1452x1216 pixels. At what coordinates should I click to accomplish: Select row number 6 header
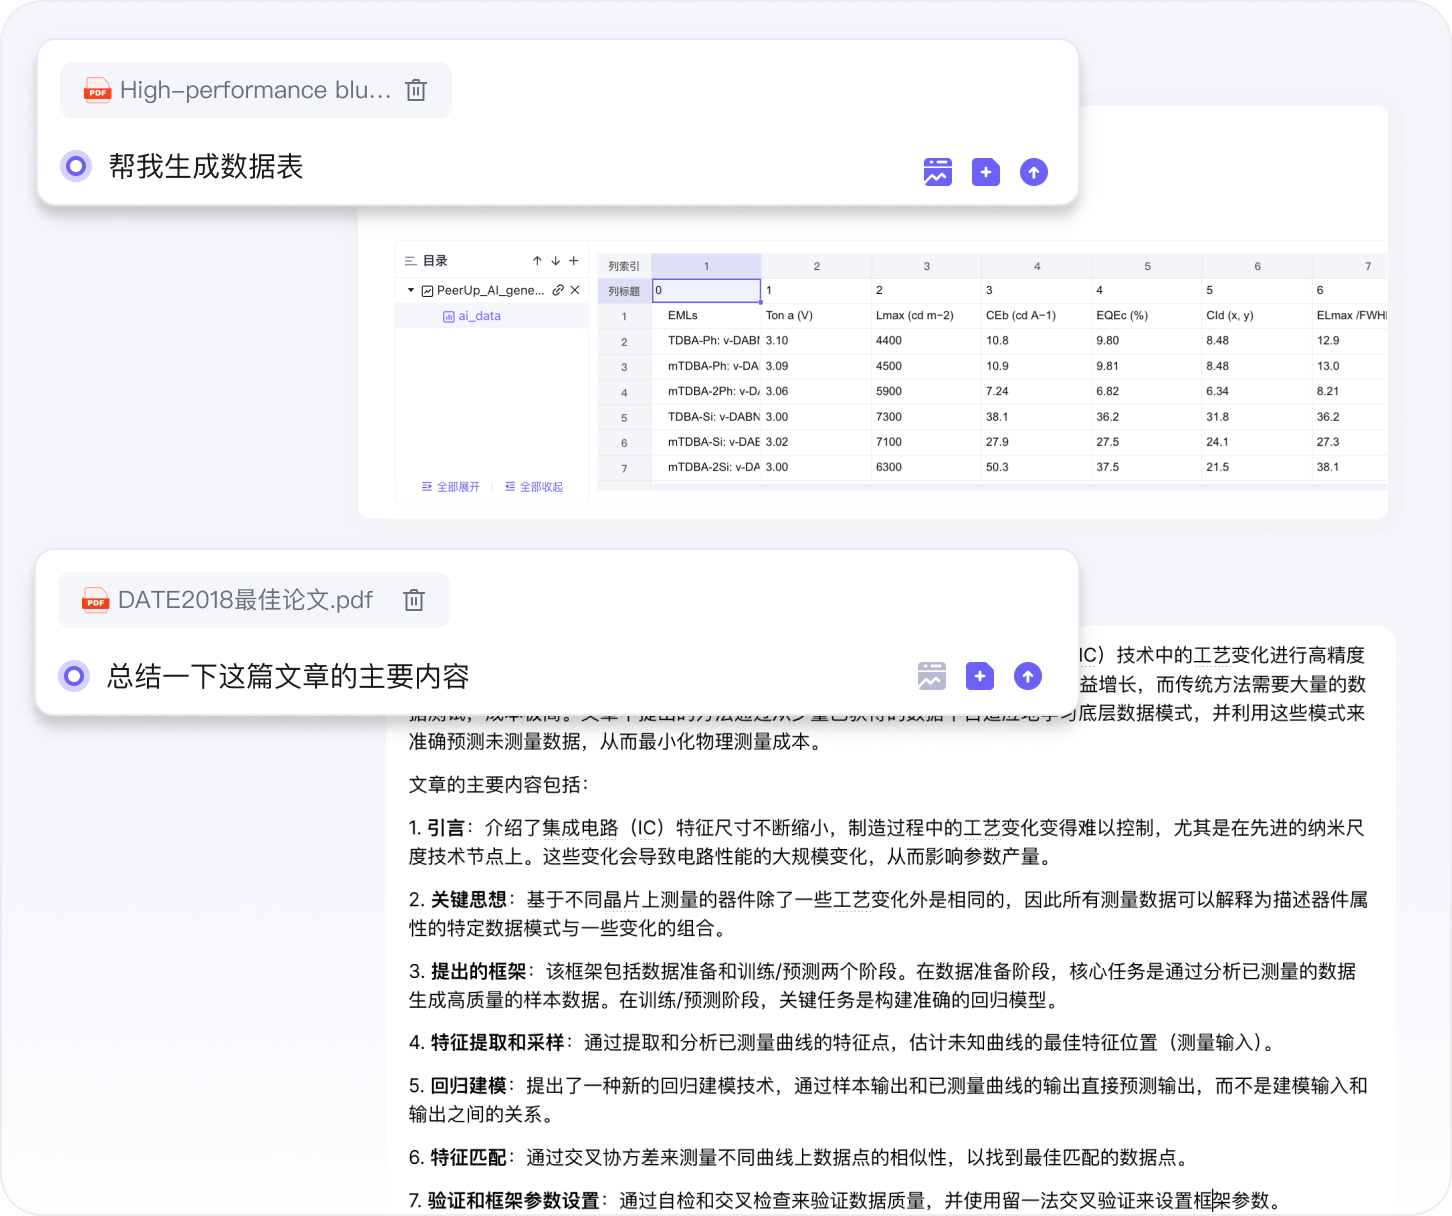624,443
